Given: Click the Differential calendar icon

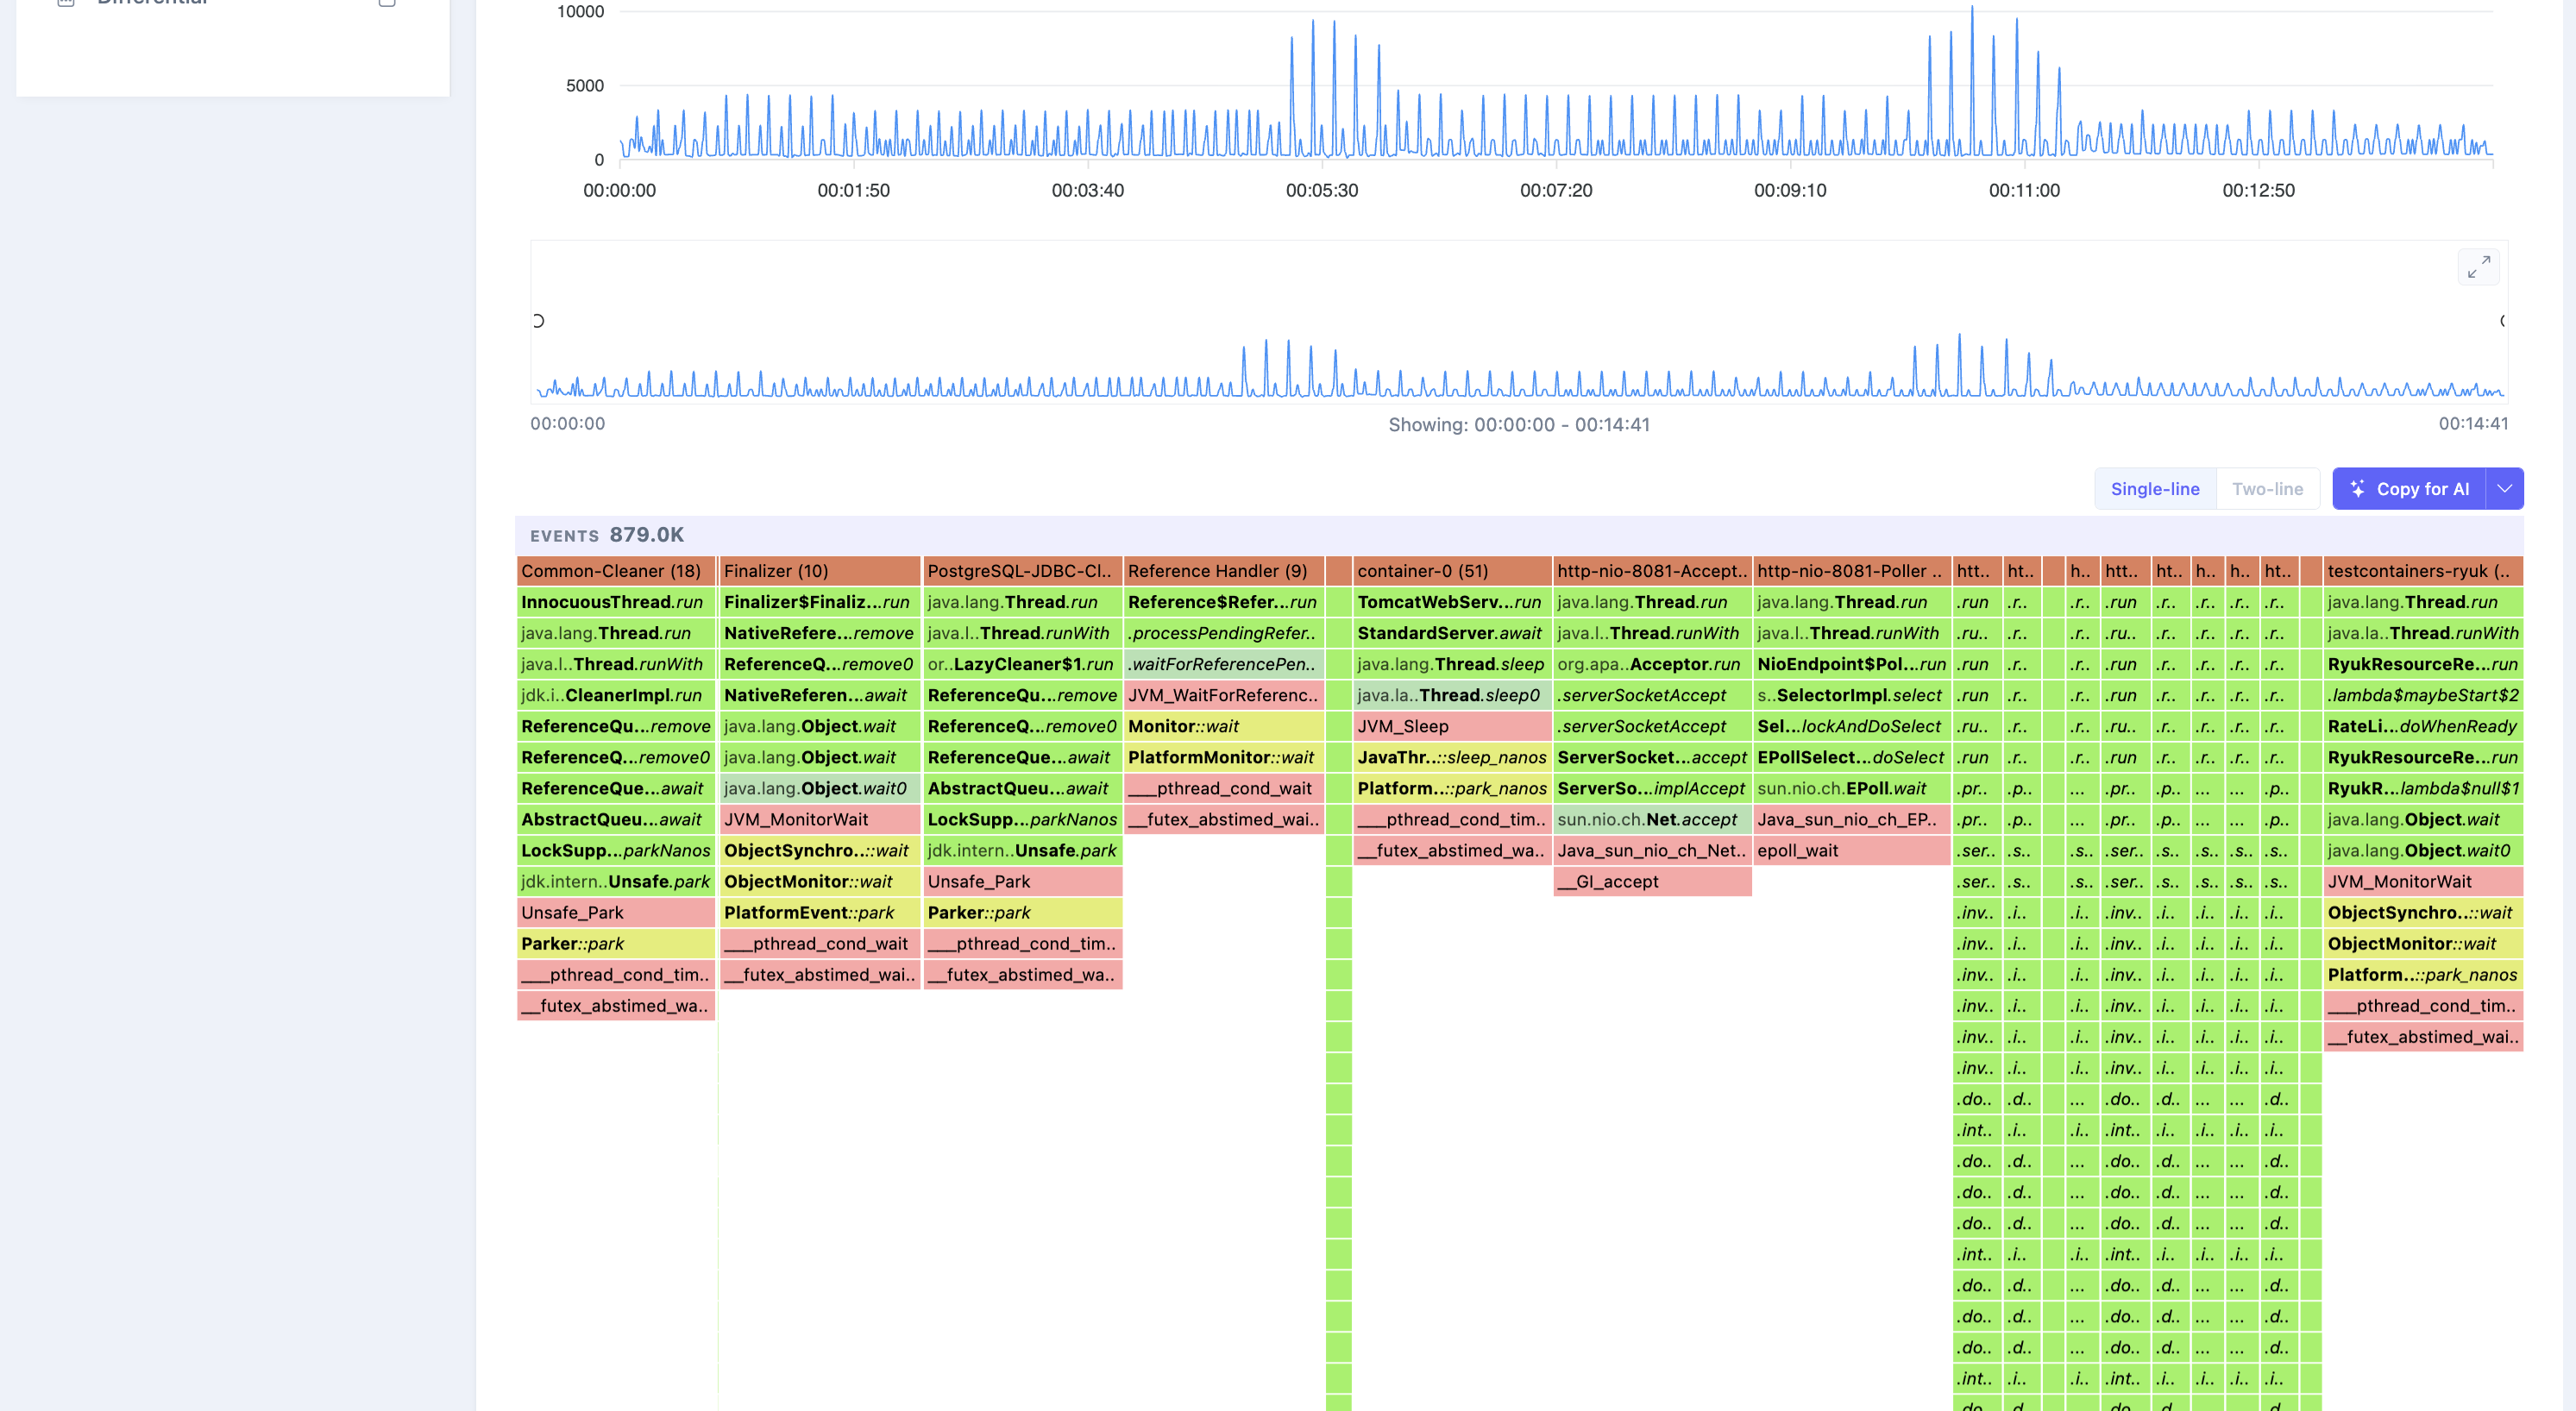Looking at the screenshot, I should pos(66,2).
